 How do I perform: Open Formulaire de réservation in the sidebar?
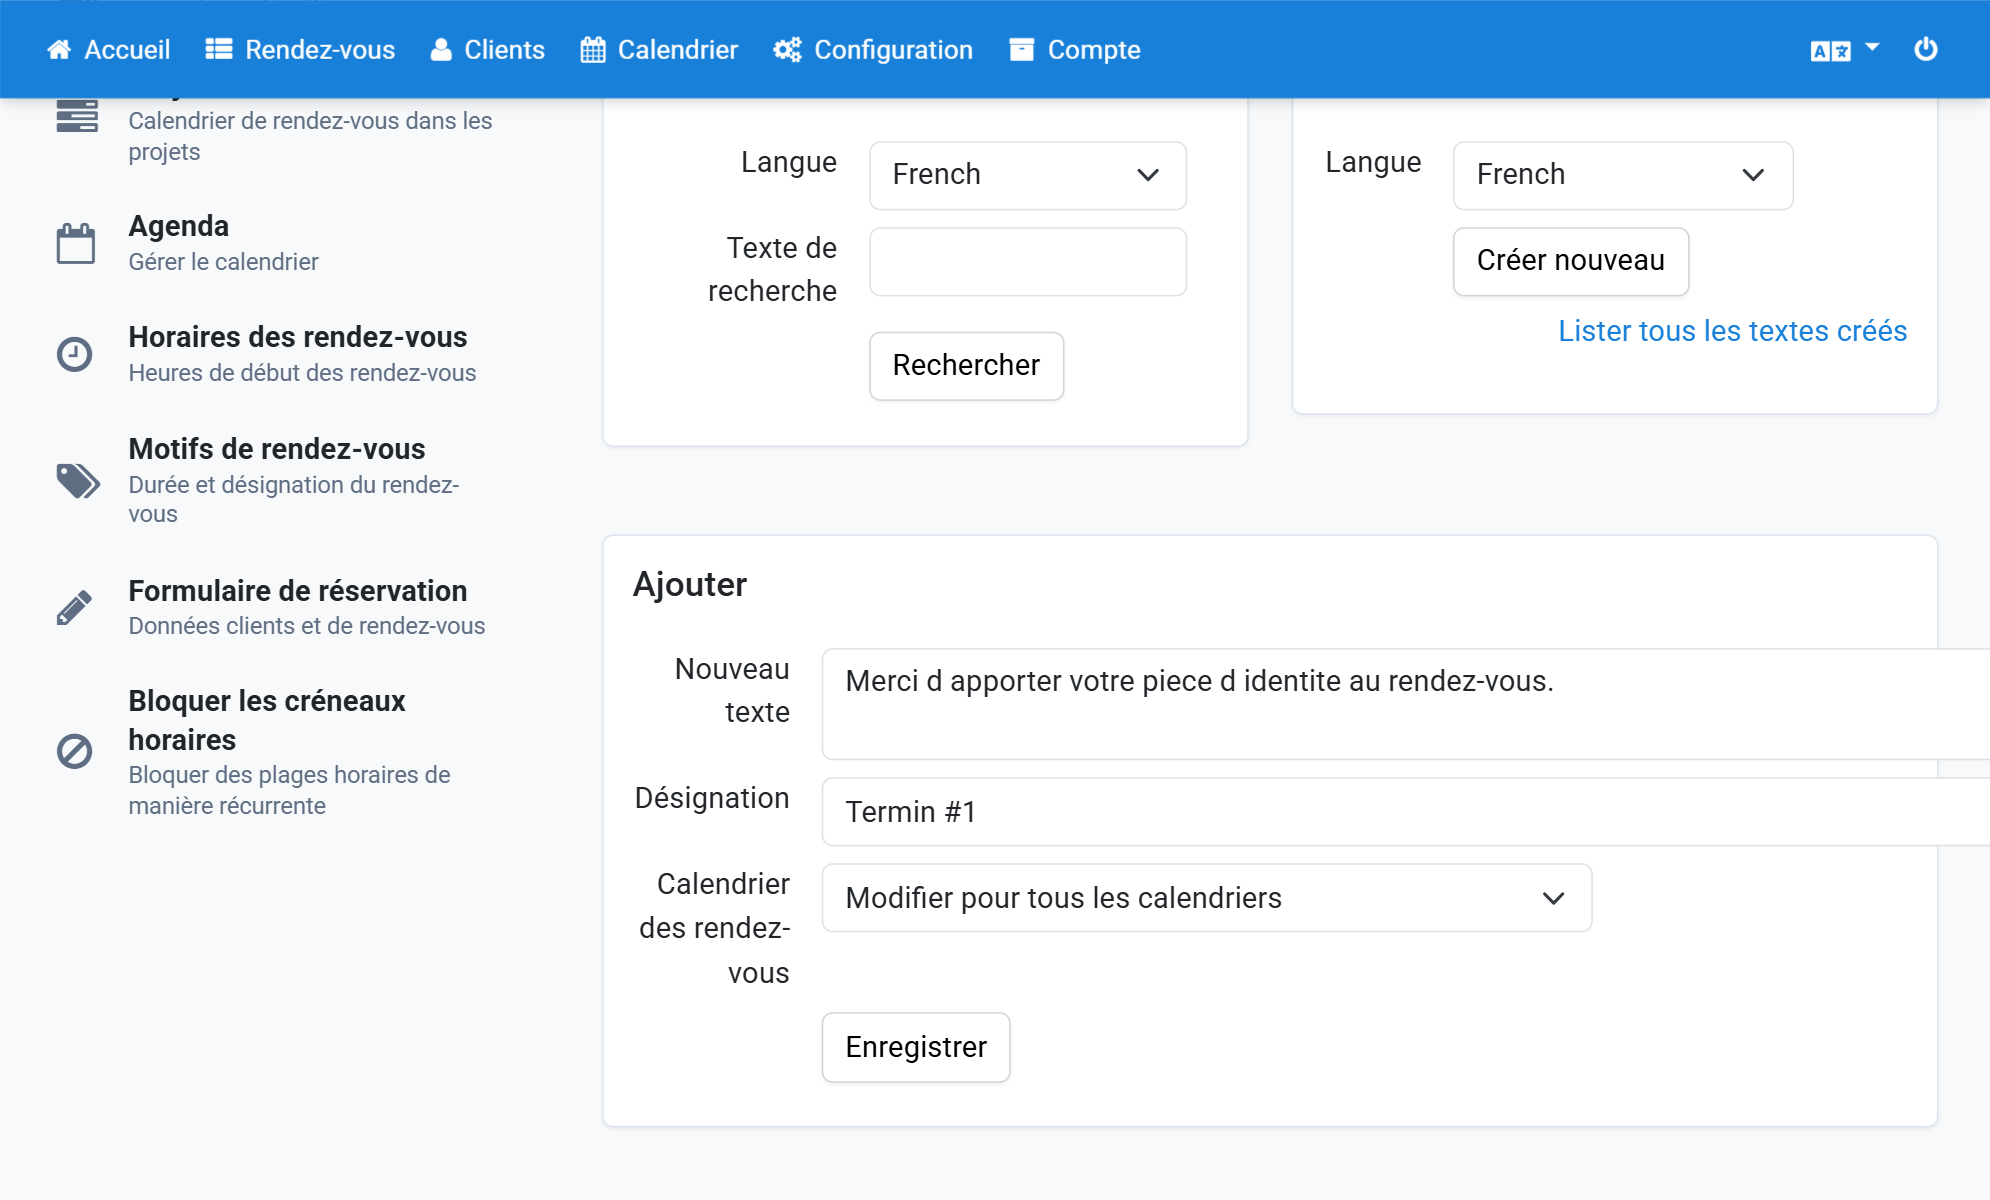[298, 591]
